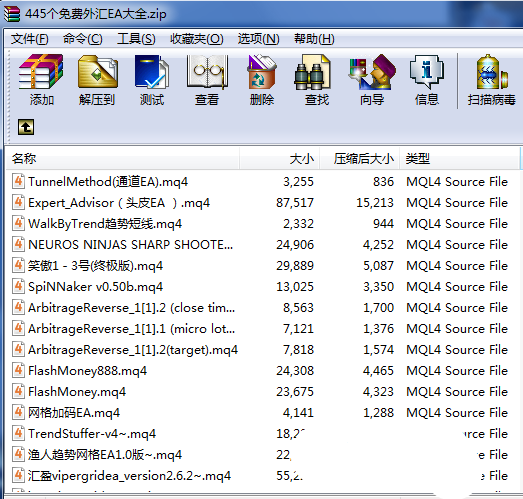Screen dimensions: 523x499
Task: Sort files by 名称 column header
Action: 122,158
